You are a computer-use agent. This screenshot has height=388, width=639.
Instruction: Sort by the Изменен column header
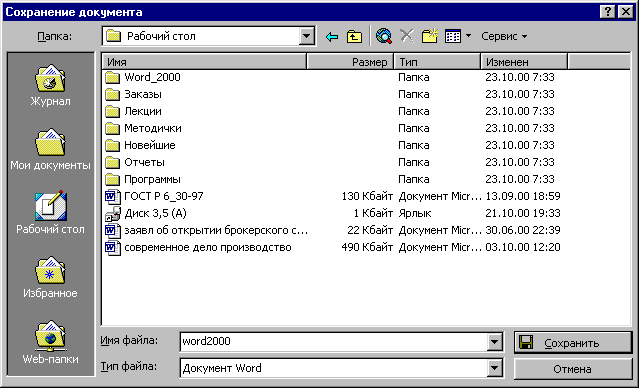(x=524, y=62)
